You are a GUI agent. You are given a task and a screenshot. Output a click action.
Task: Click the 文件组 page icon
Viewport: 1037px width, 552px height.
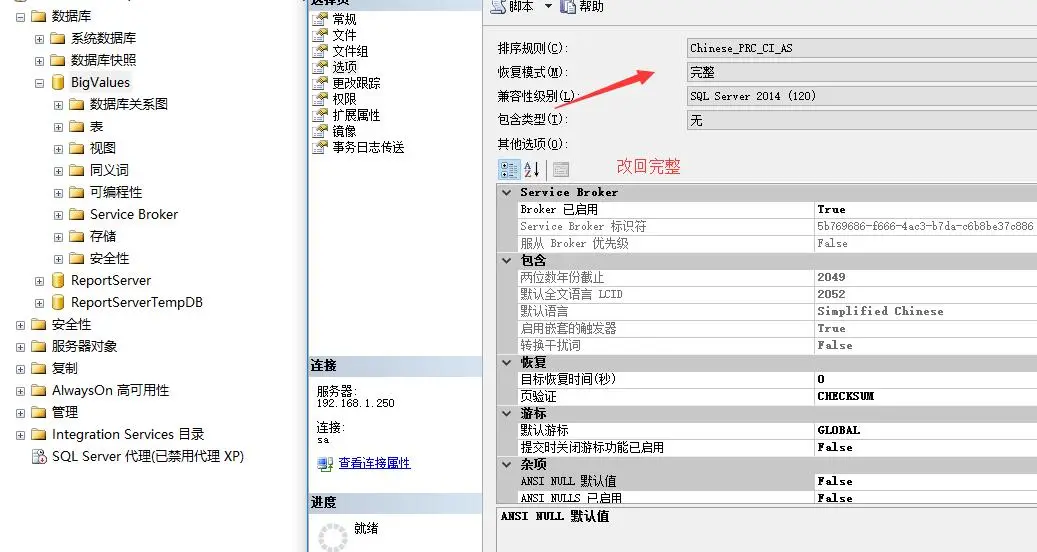[320, 51]
